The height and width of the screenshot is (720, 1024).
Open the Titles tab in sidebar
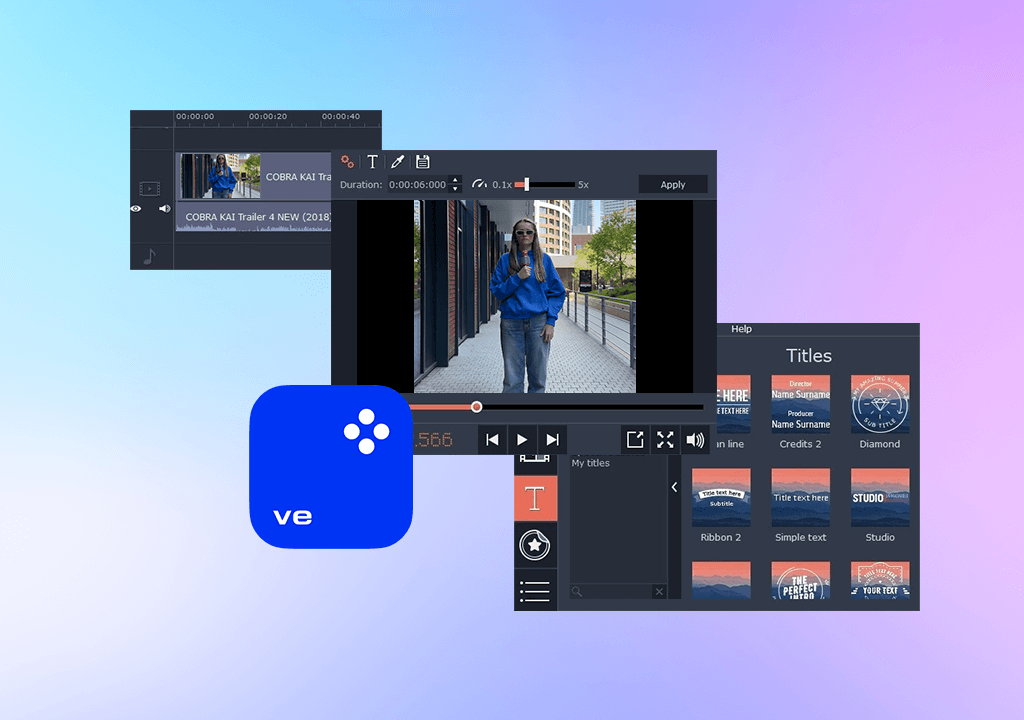(x=536, y=499)
